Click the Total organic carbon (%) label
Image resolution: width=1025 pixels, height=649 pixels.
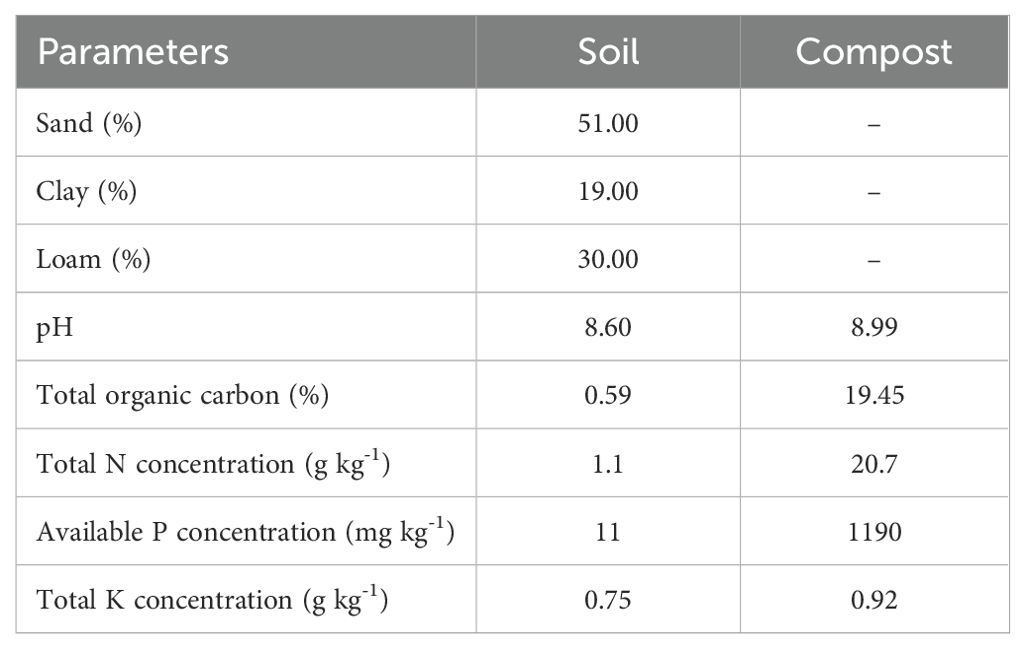(183, 395)
